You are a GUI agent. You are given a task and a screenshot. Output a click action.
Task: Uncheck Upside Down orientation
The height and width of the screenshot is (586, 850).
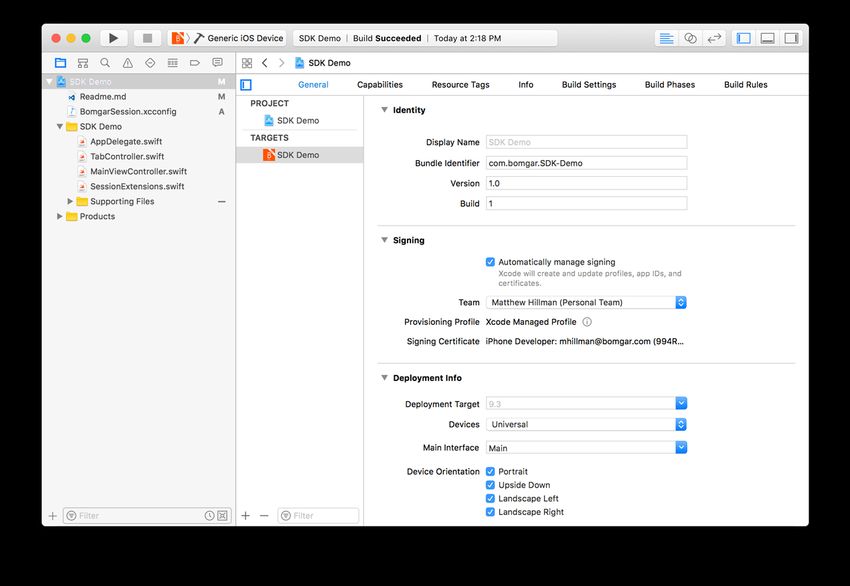click(490, 485)
